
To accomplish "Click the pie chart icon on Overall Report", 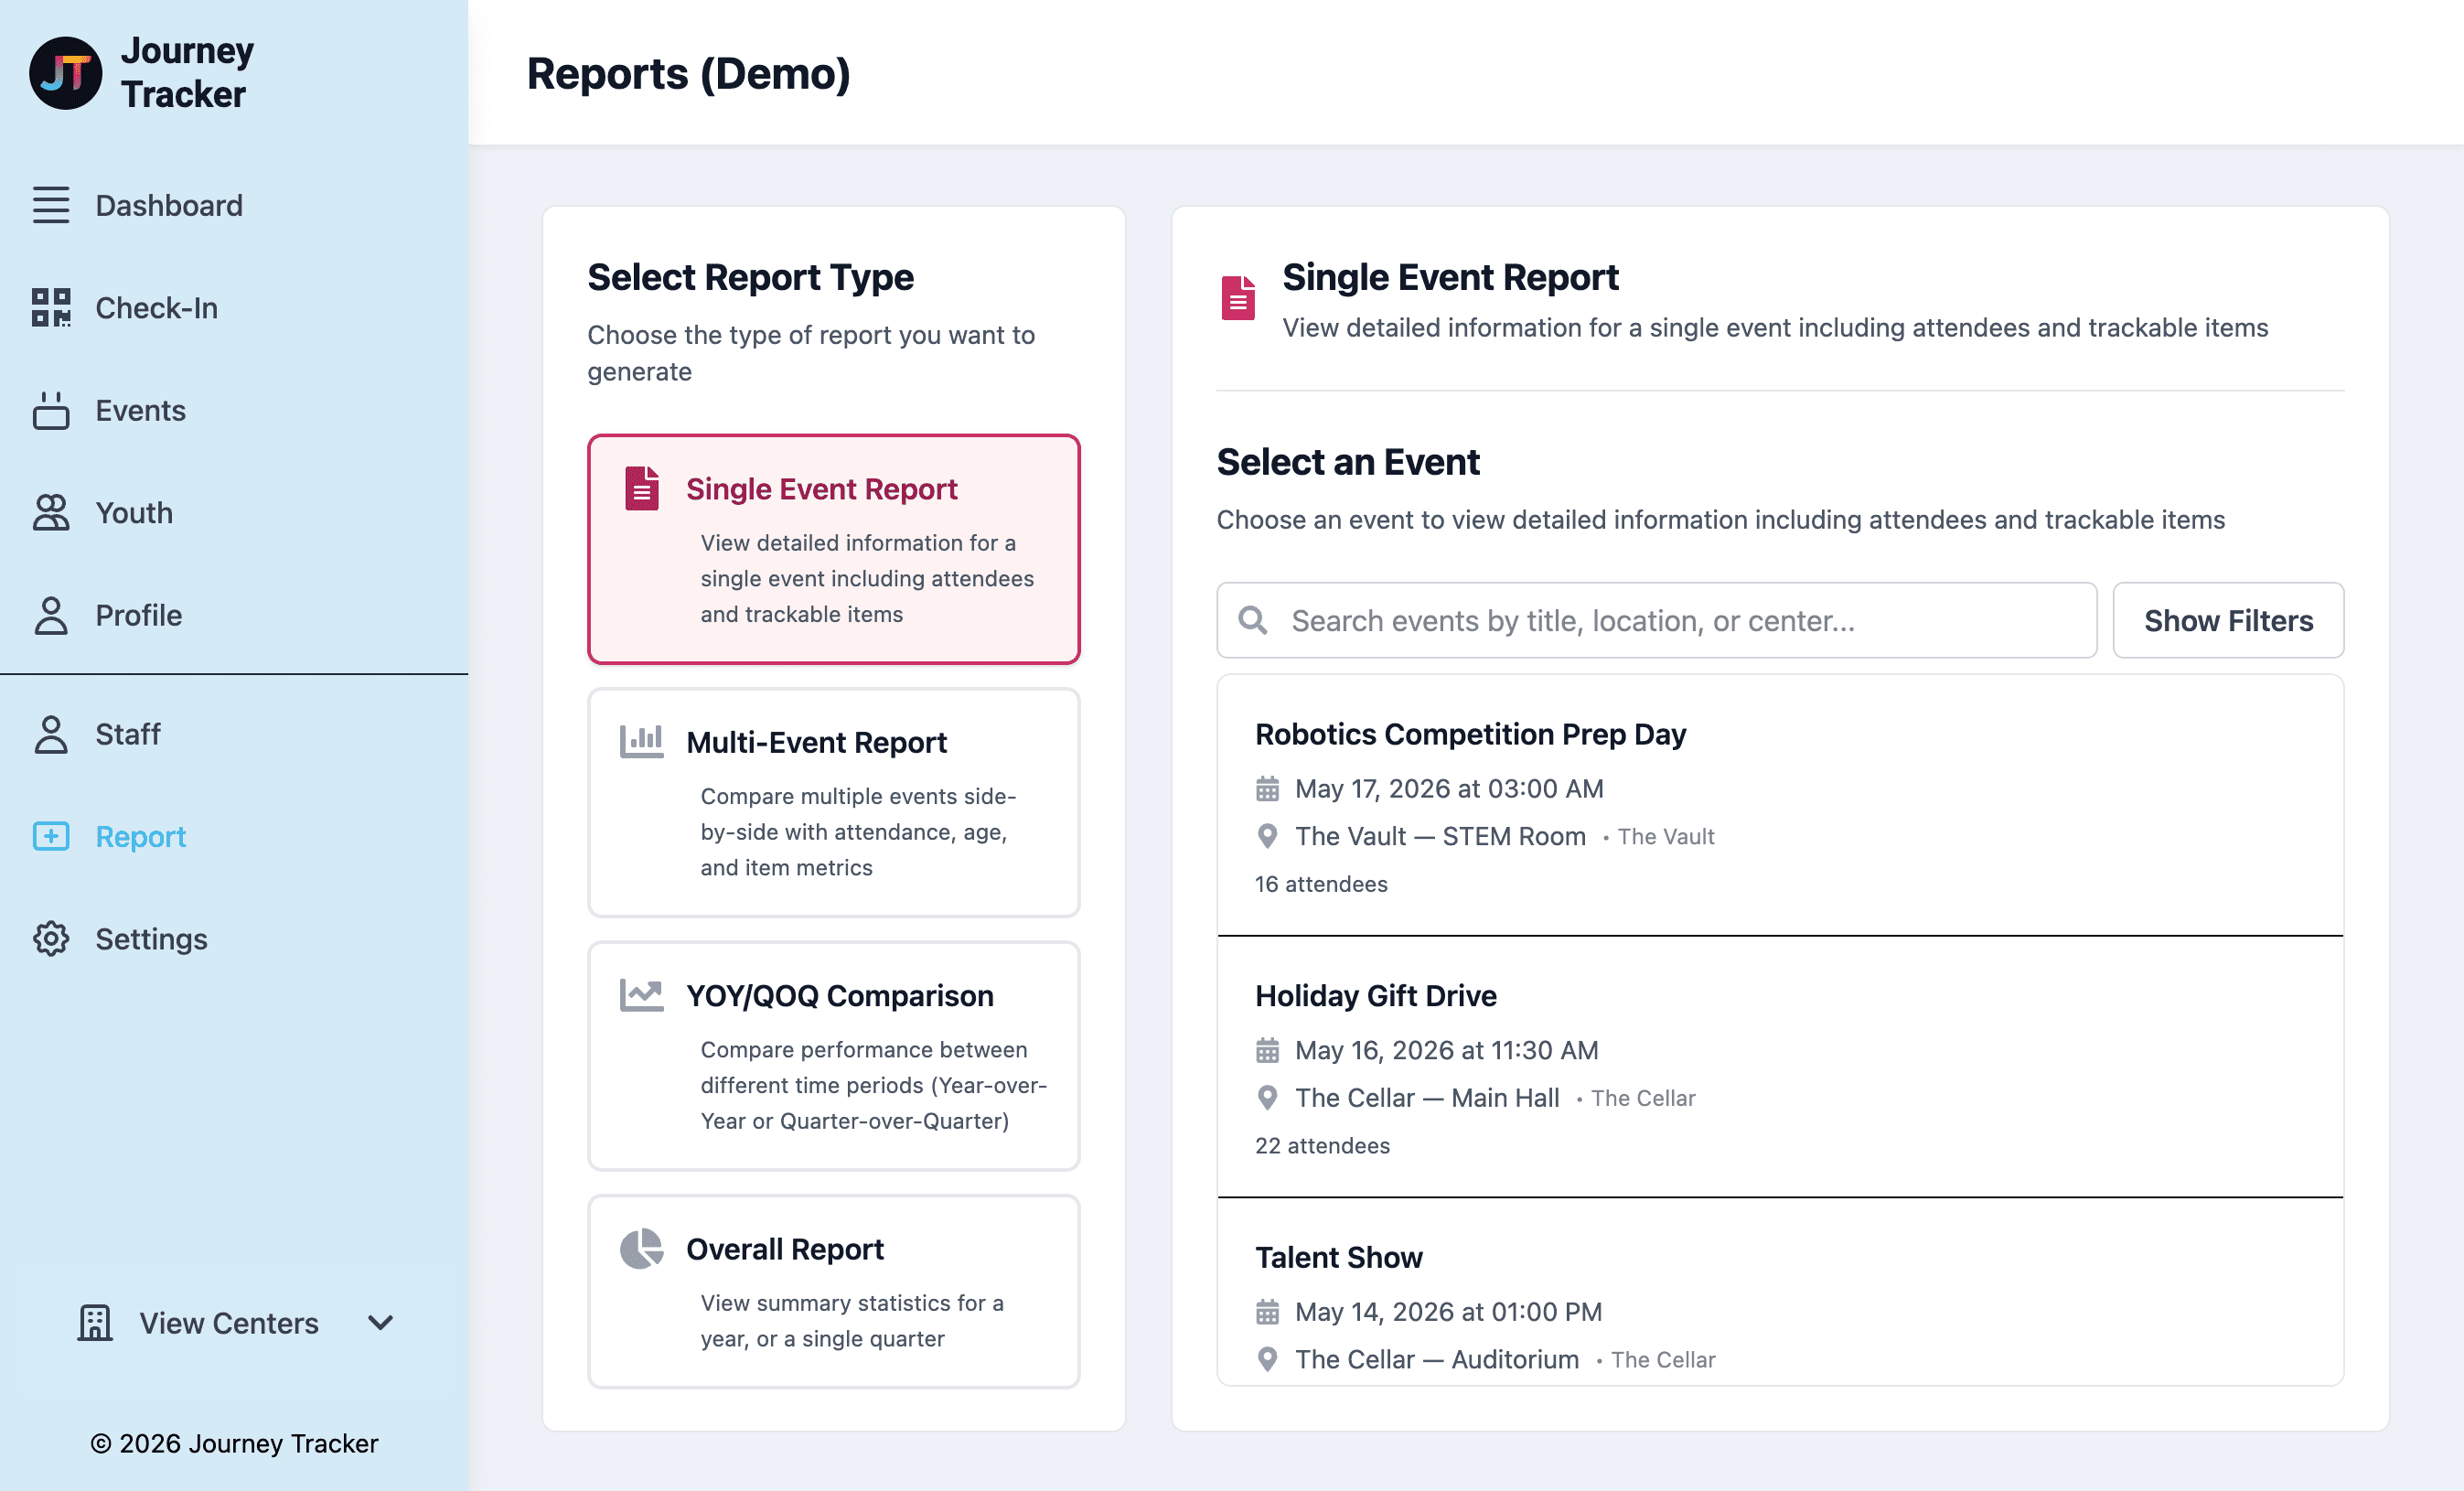I will (641, 1249).
